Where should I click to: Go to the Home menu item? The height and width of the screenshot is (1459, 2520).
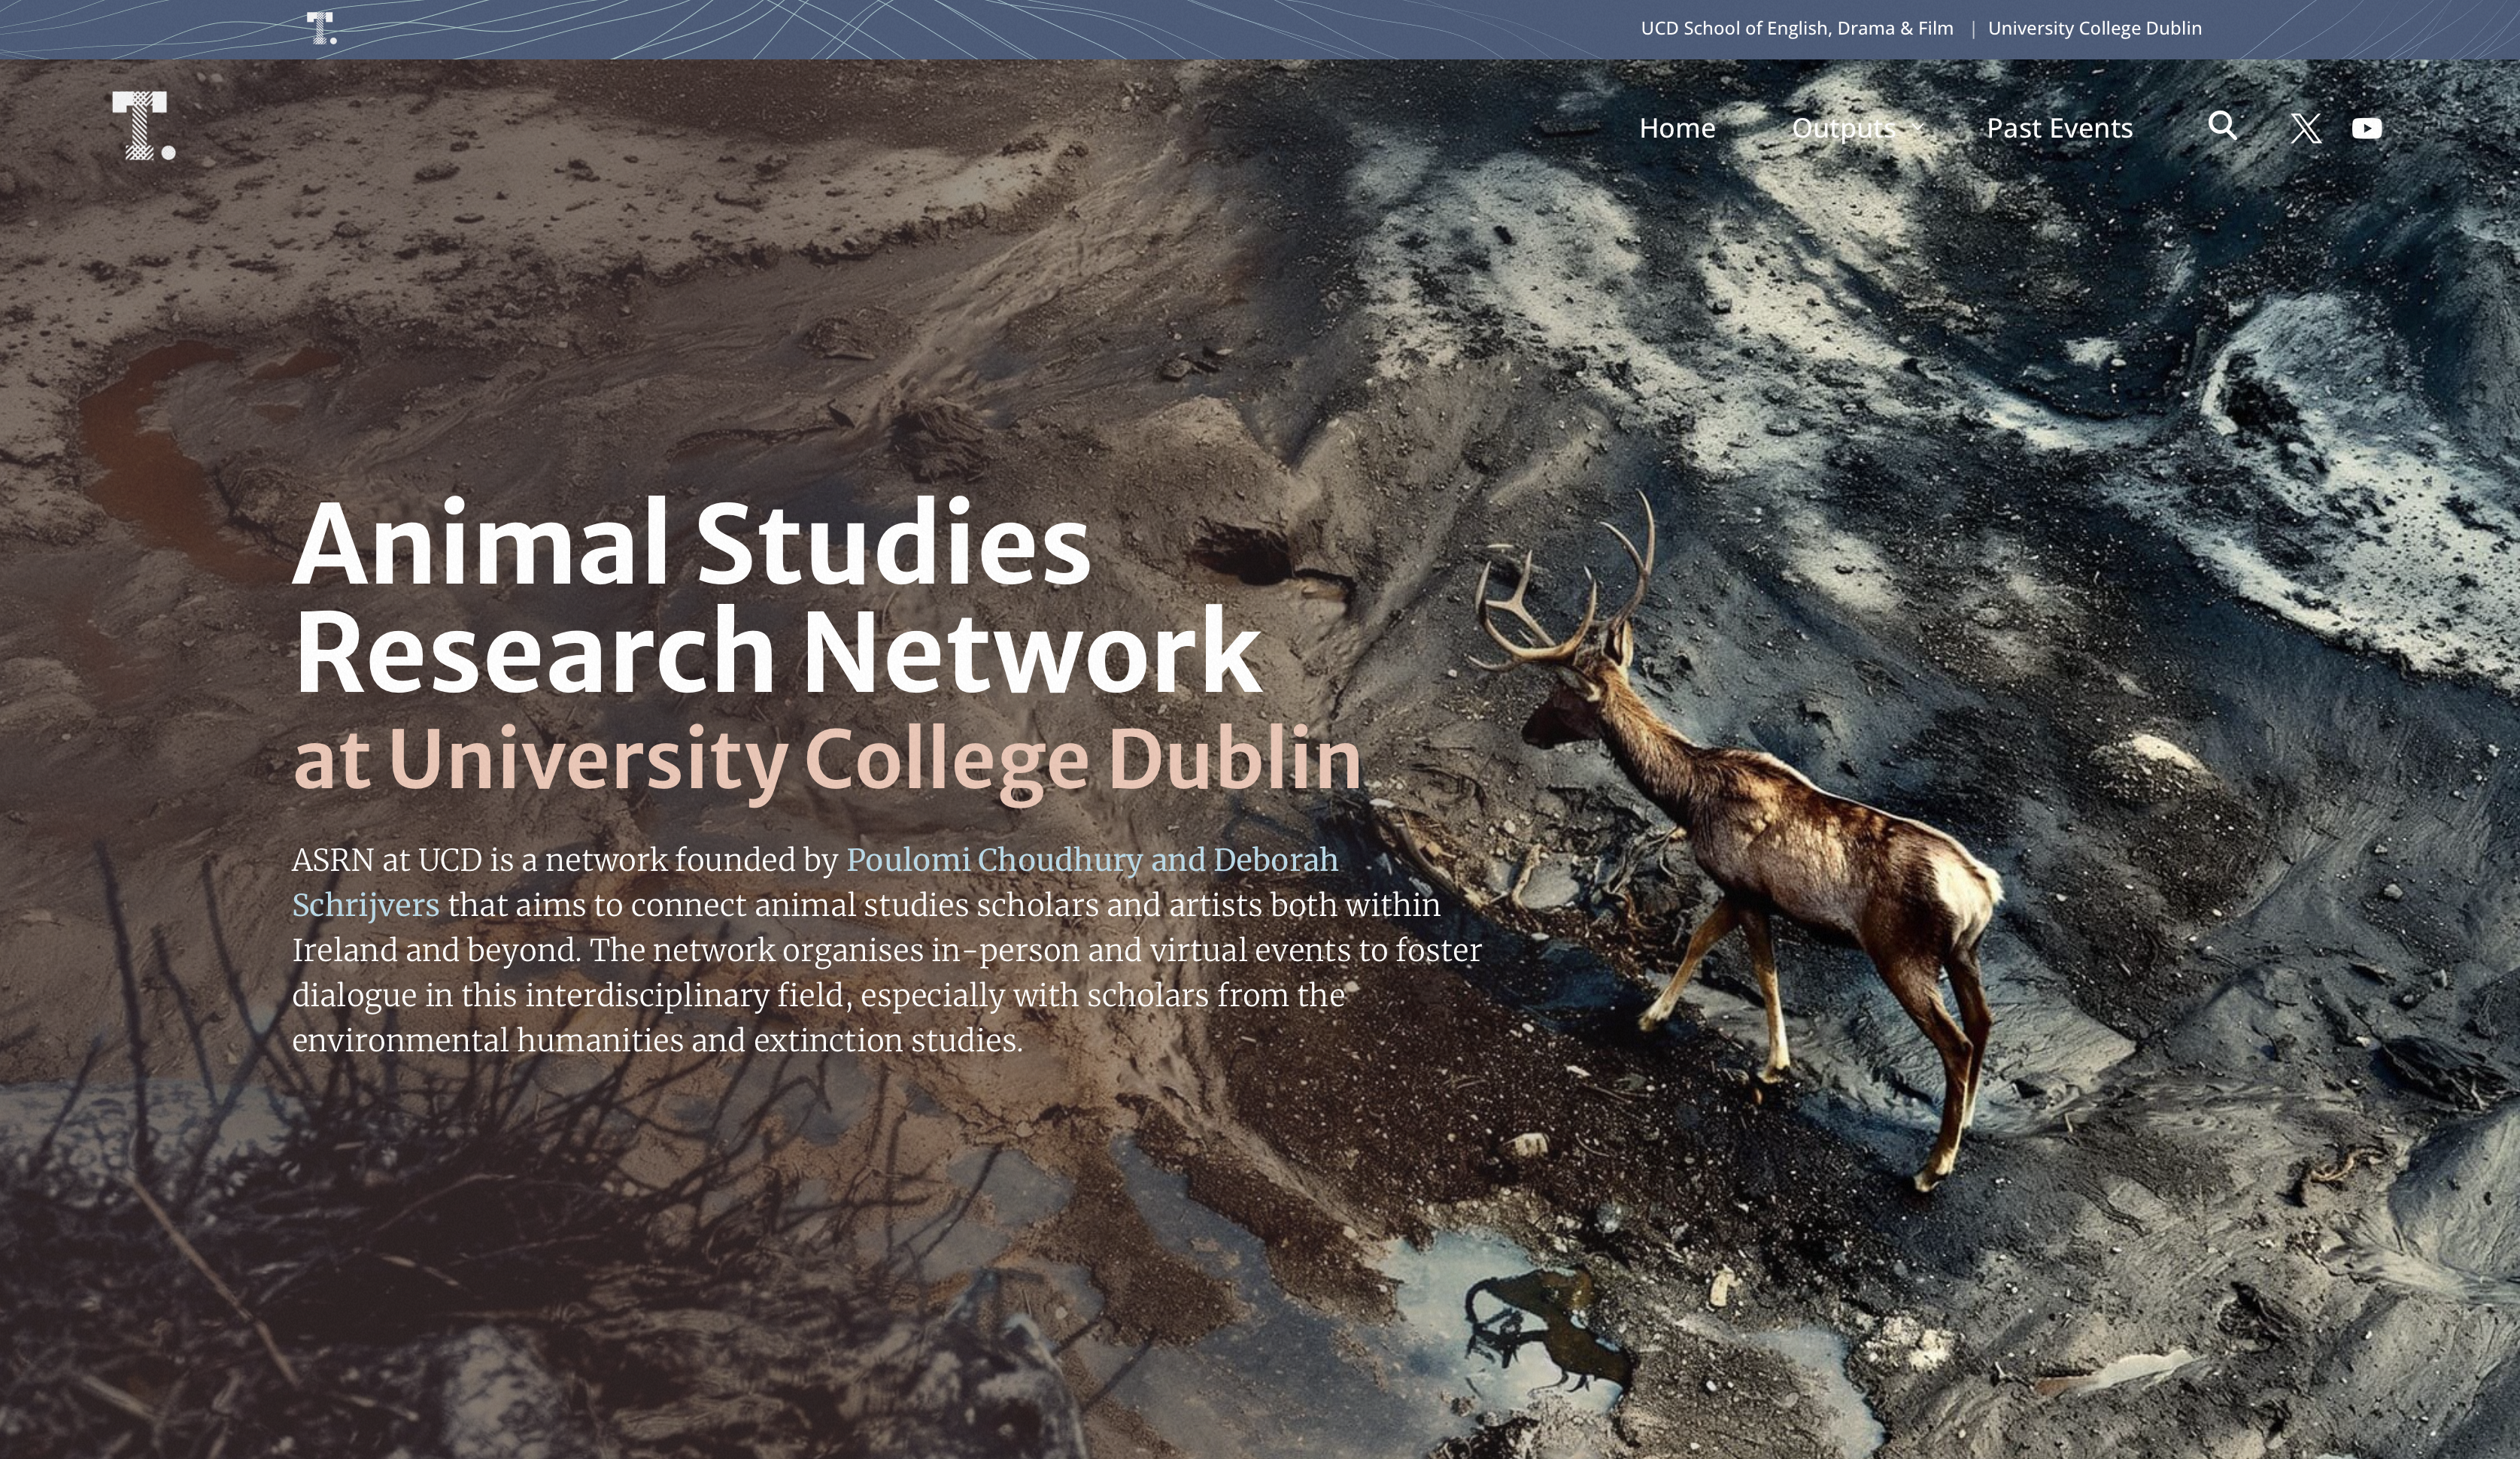tap(1677, 128)
